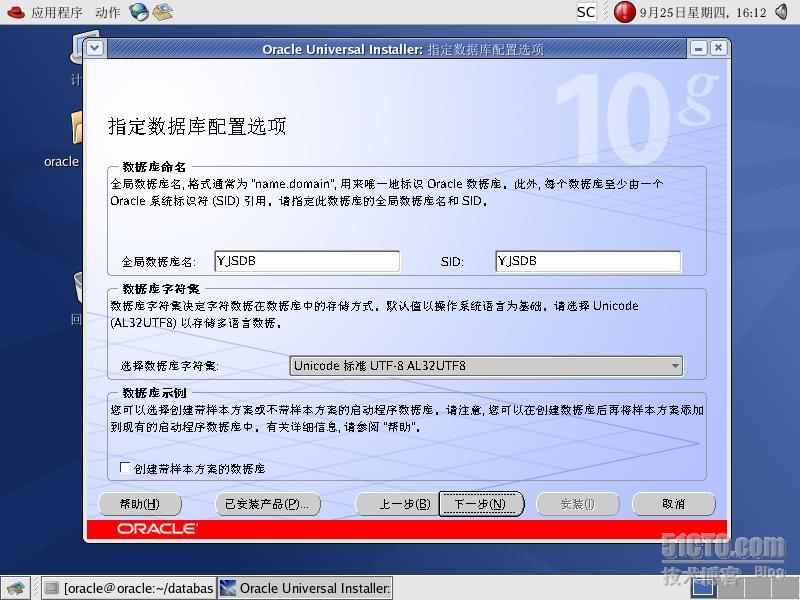
Task: Click into the 全局数据库名 field
Action: pyautogui.click(x=307, y=261)
